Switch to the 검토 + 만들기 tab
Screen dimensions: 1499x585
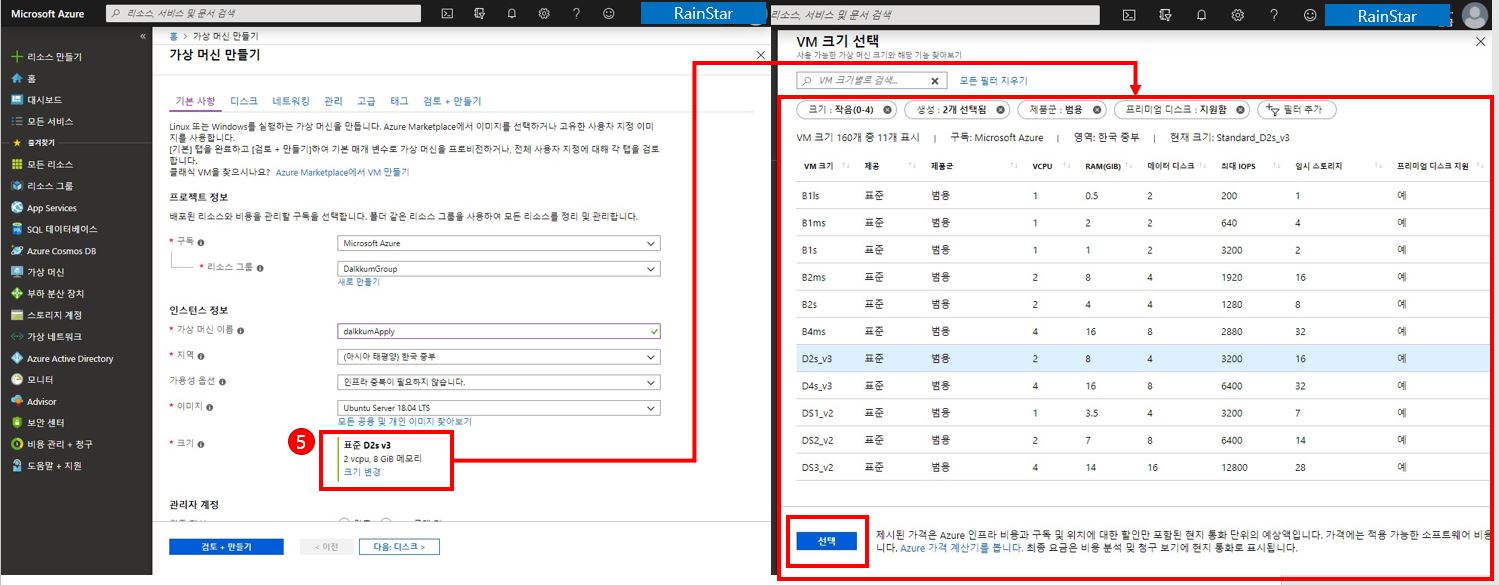tap(452, 101)
